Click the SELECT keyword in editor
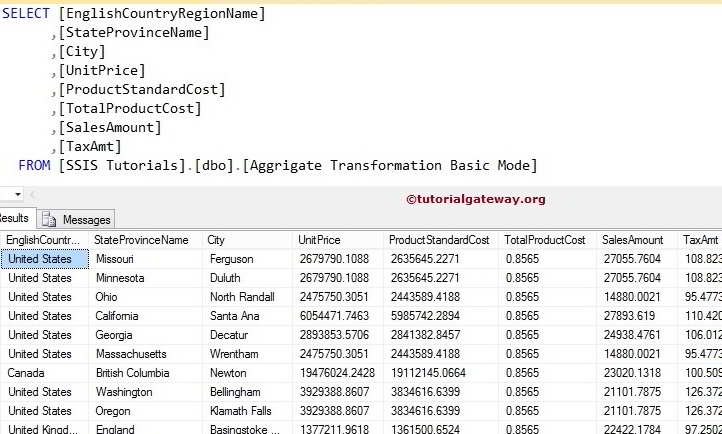The height and width of the screenshot is (434, 722). (x=25, y=13)
